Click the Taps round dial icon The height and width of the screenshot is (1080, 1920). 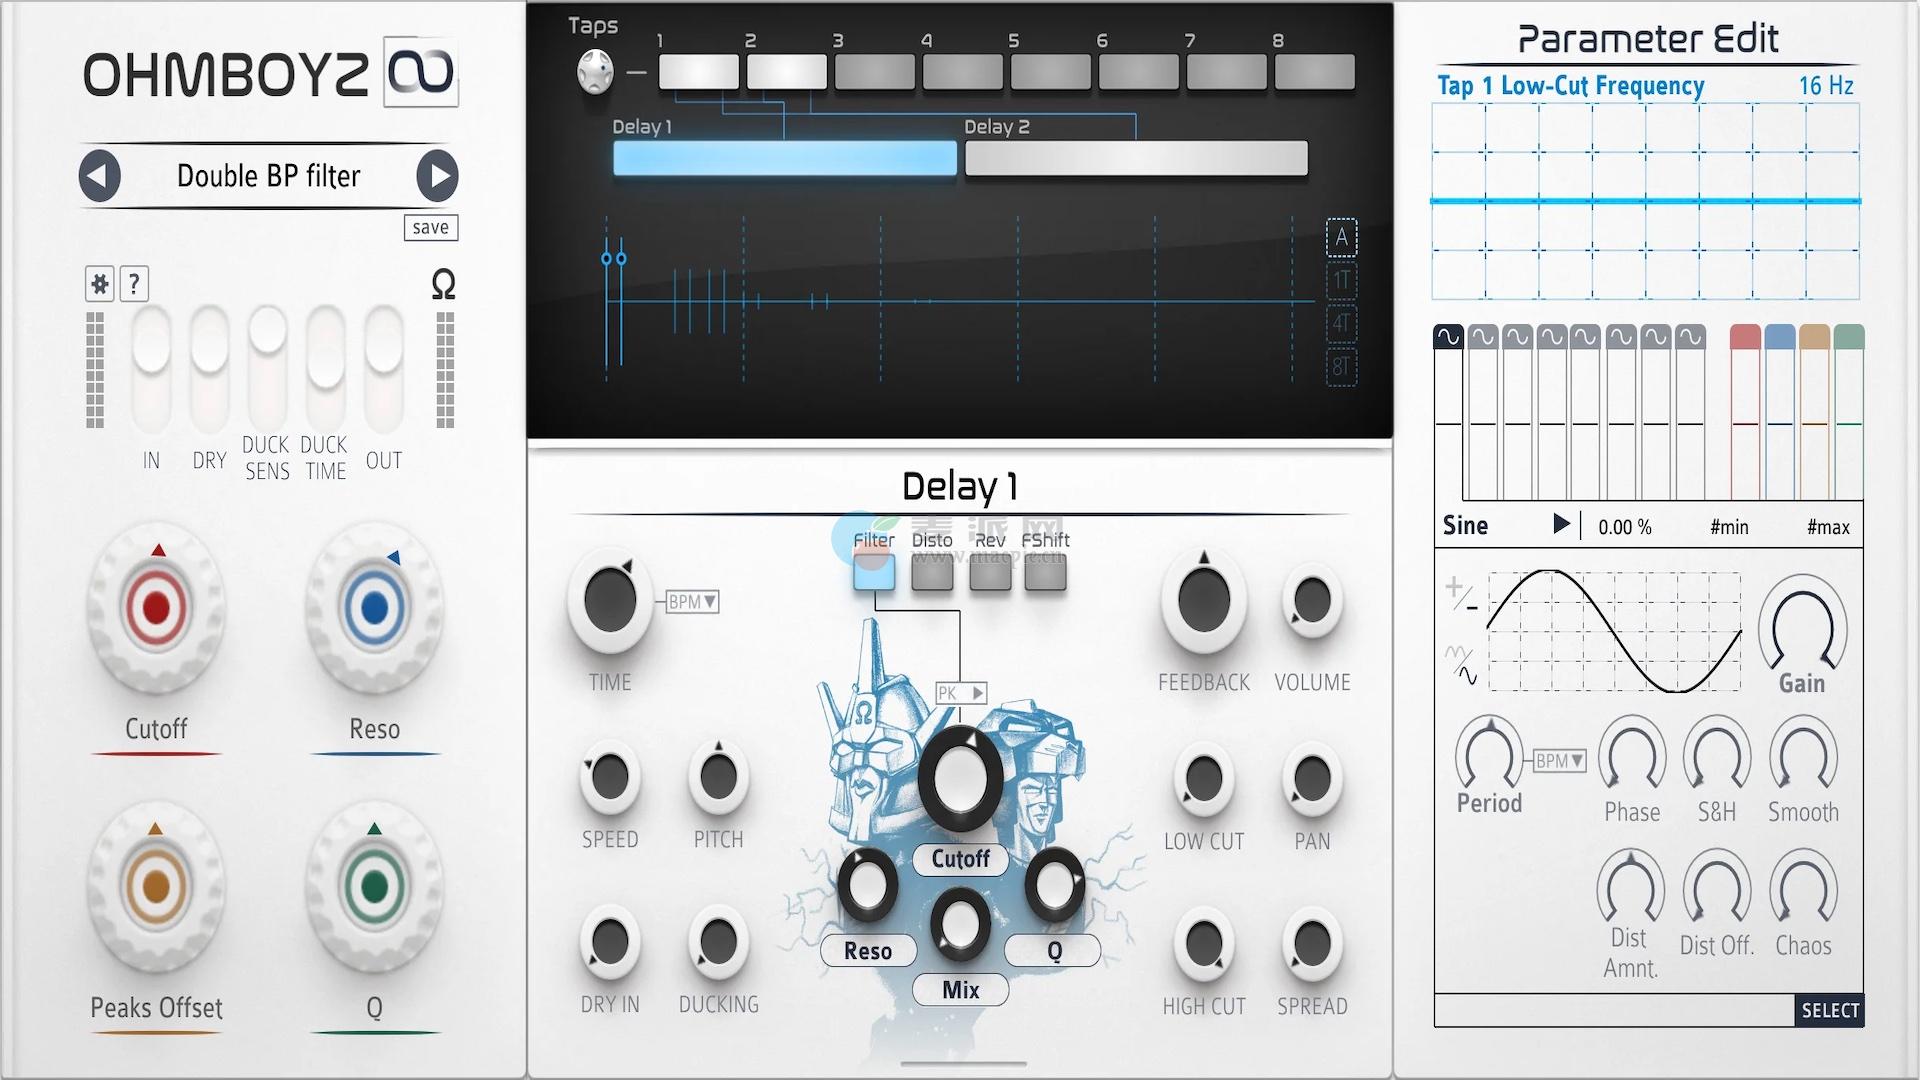coord(596,72)
